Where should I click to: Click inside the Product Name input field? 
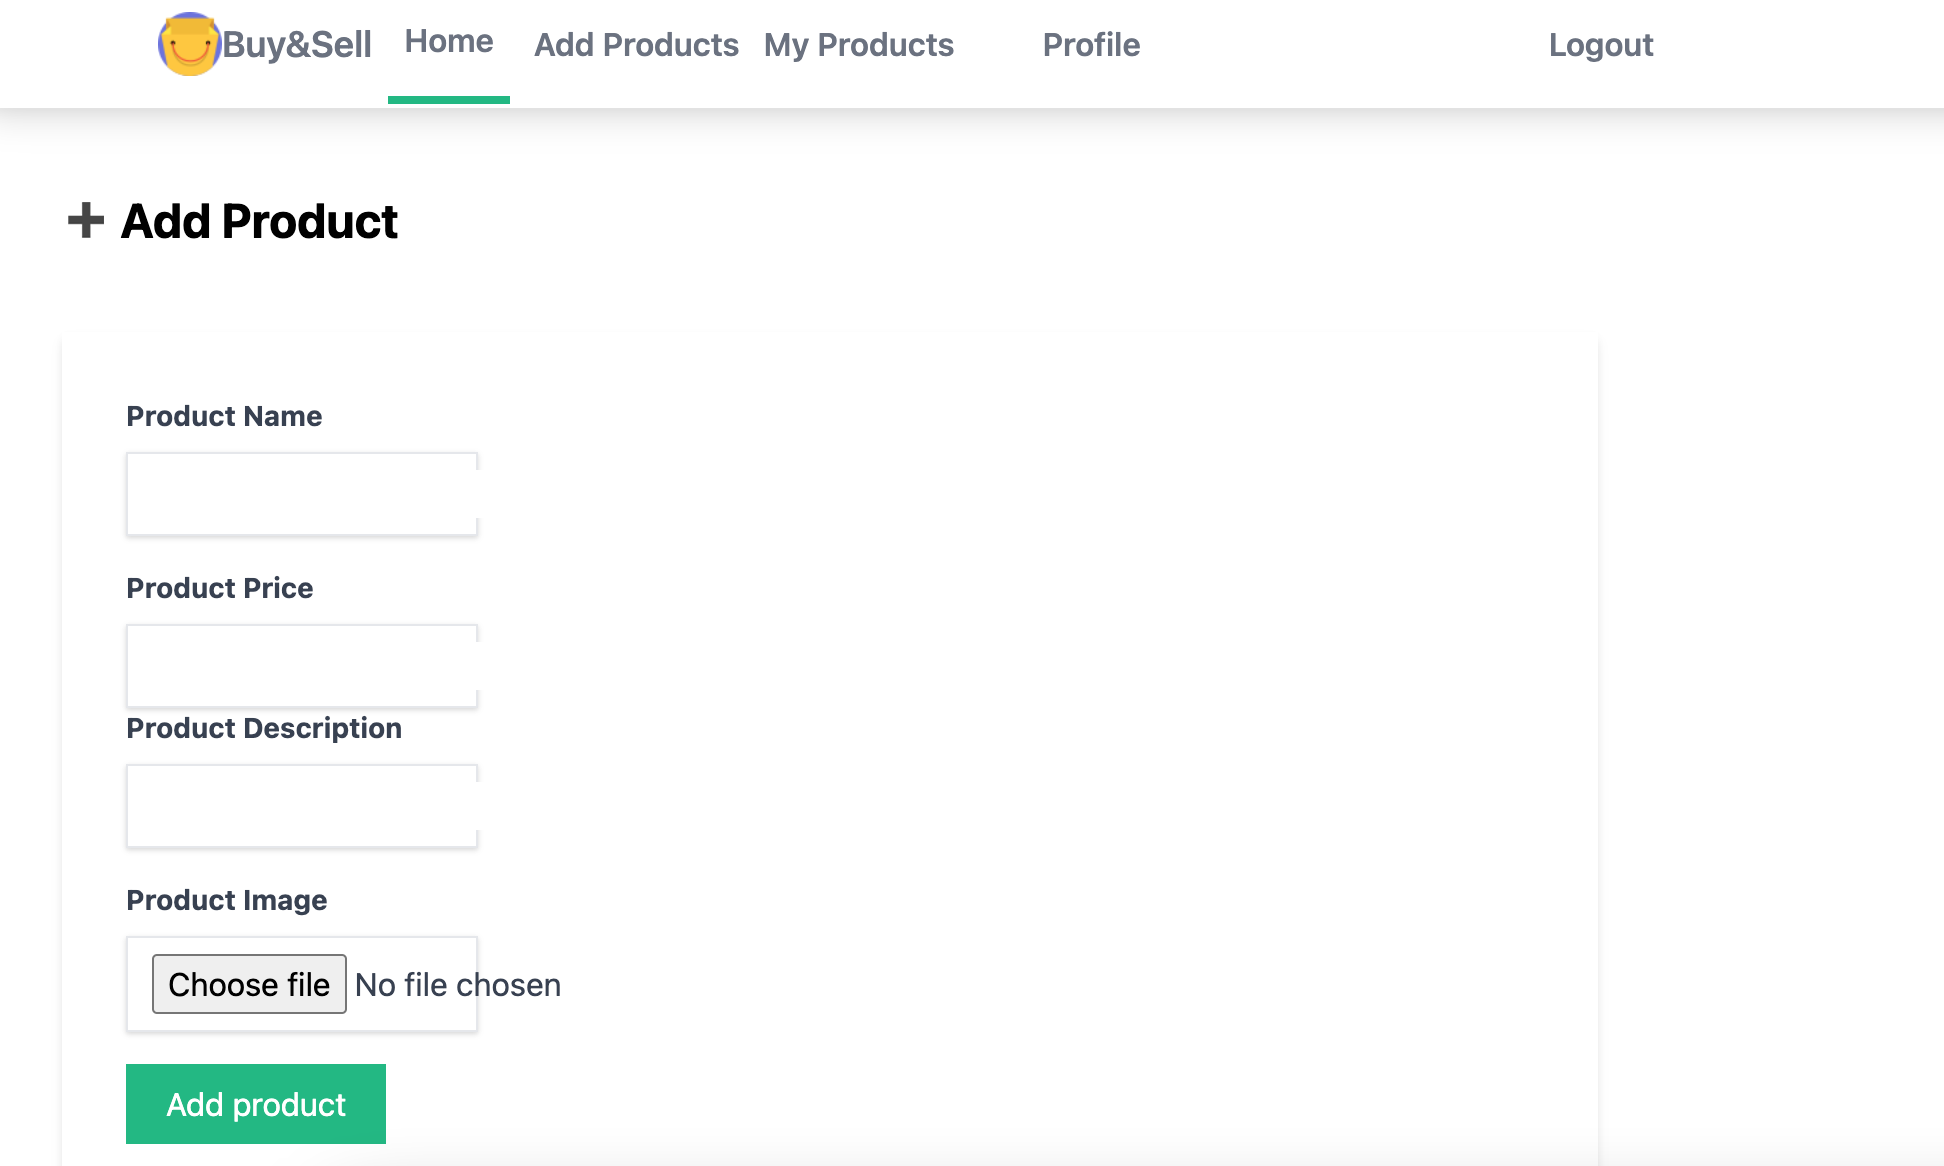click(x=300, y=493)
